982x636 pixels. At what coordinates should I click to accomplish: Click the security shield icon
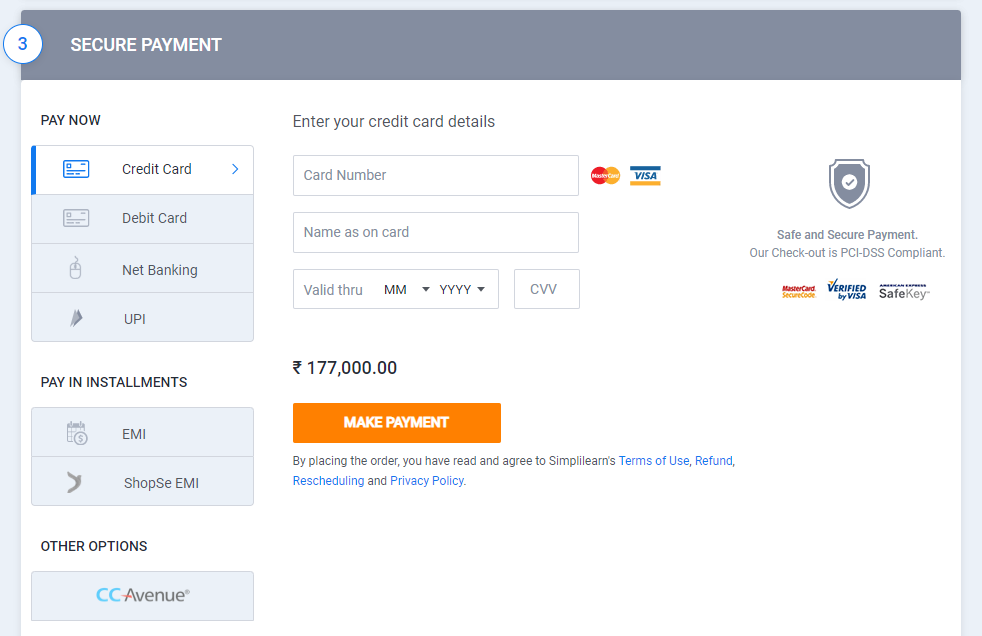coord(849,183)
